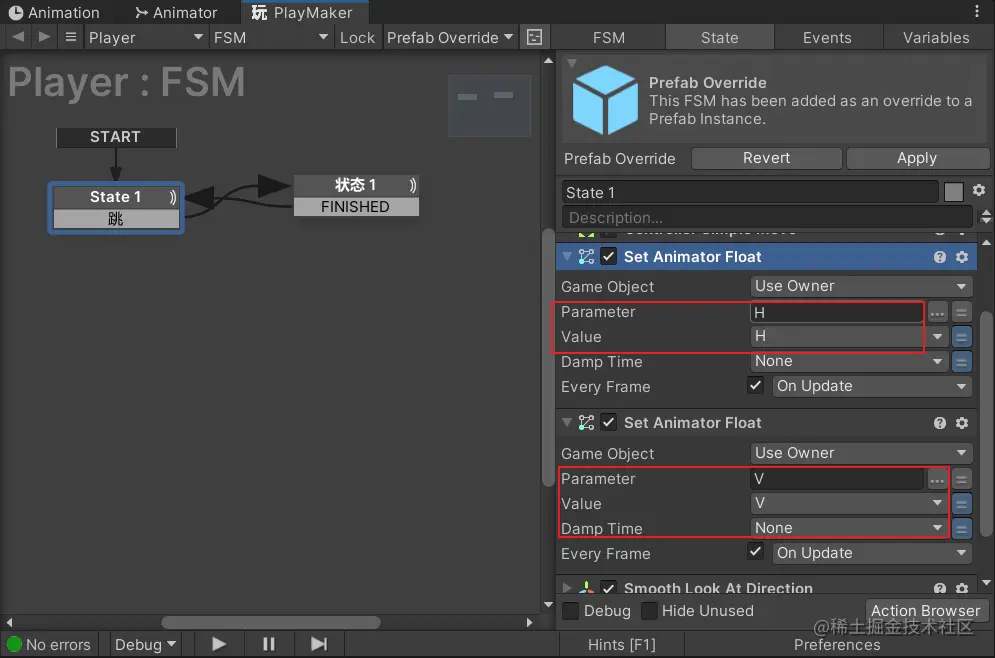Open the bottom Debug dropdown menu
Viewport: 995px width, 658px height.
[145, 644]
